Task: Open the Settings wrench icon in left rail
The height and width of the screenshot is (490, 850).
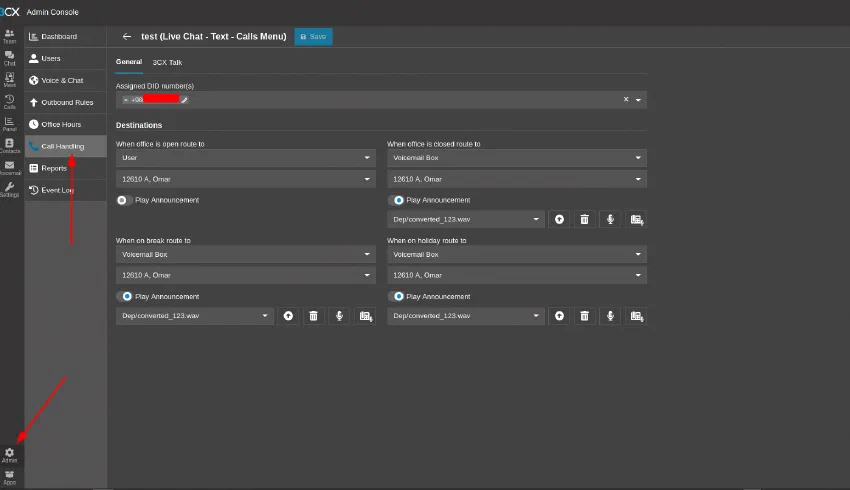Action: [x=9, y=190]
